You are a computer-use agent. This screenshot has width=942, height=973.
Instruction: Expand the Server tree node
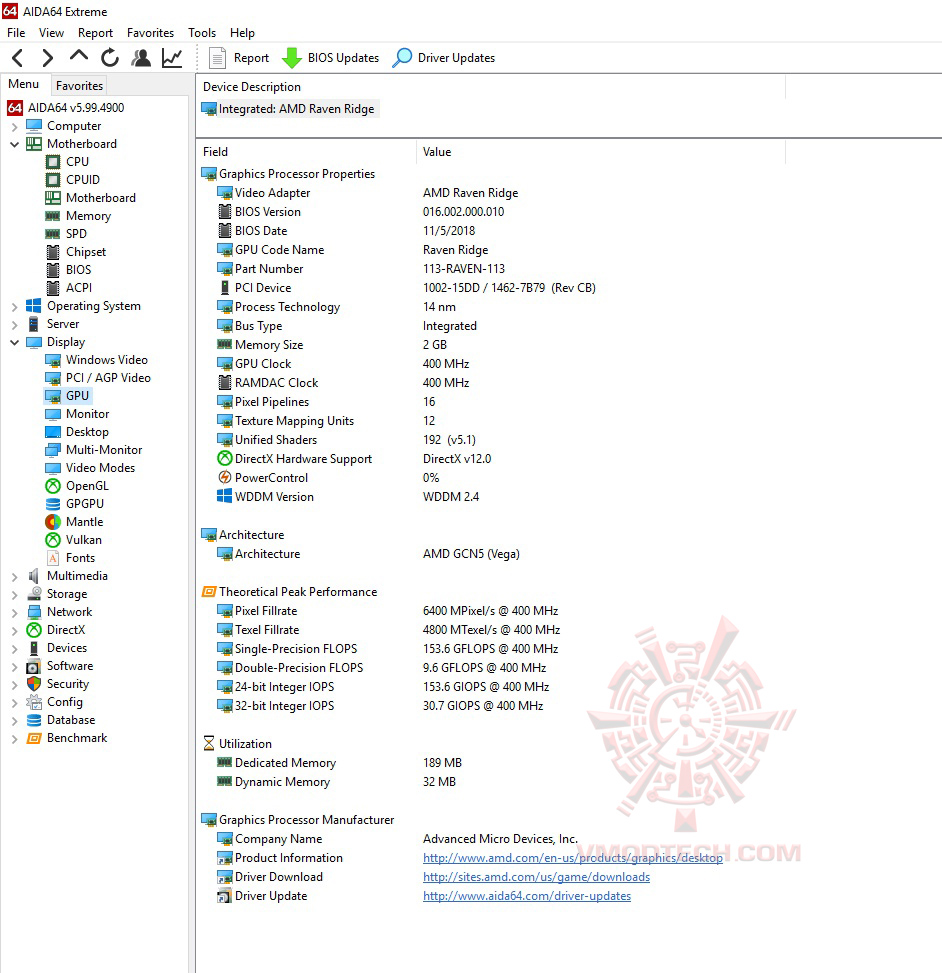[14, 325]
